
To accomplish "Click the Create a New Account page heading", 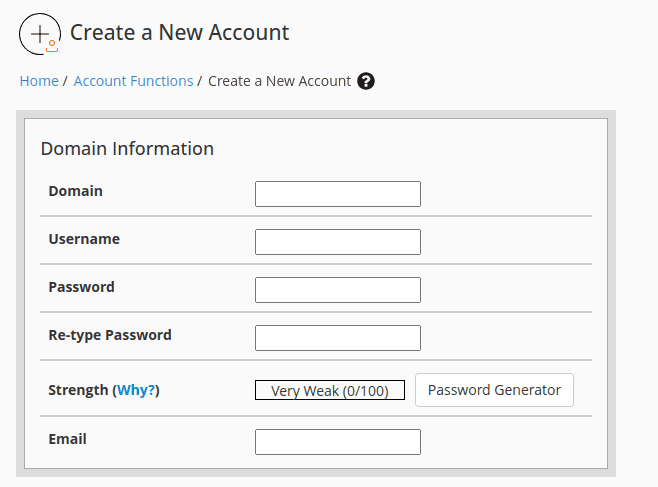I will [x=179, y=32].
